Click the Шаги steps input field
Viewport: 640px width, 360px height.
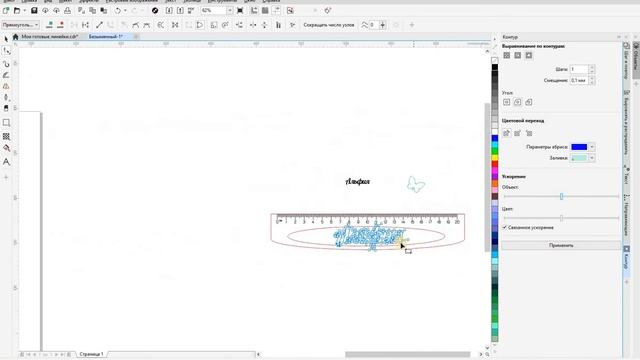click(579, 69)
